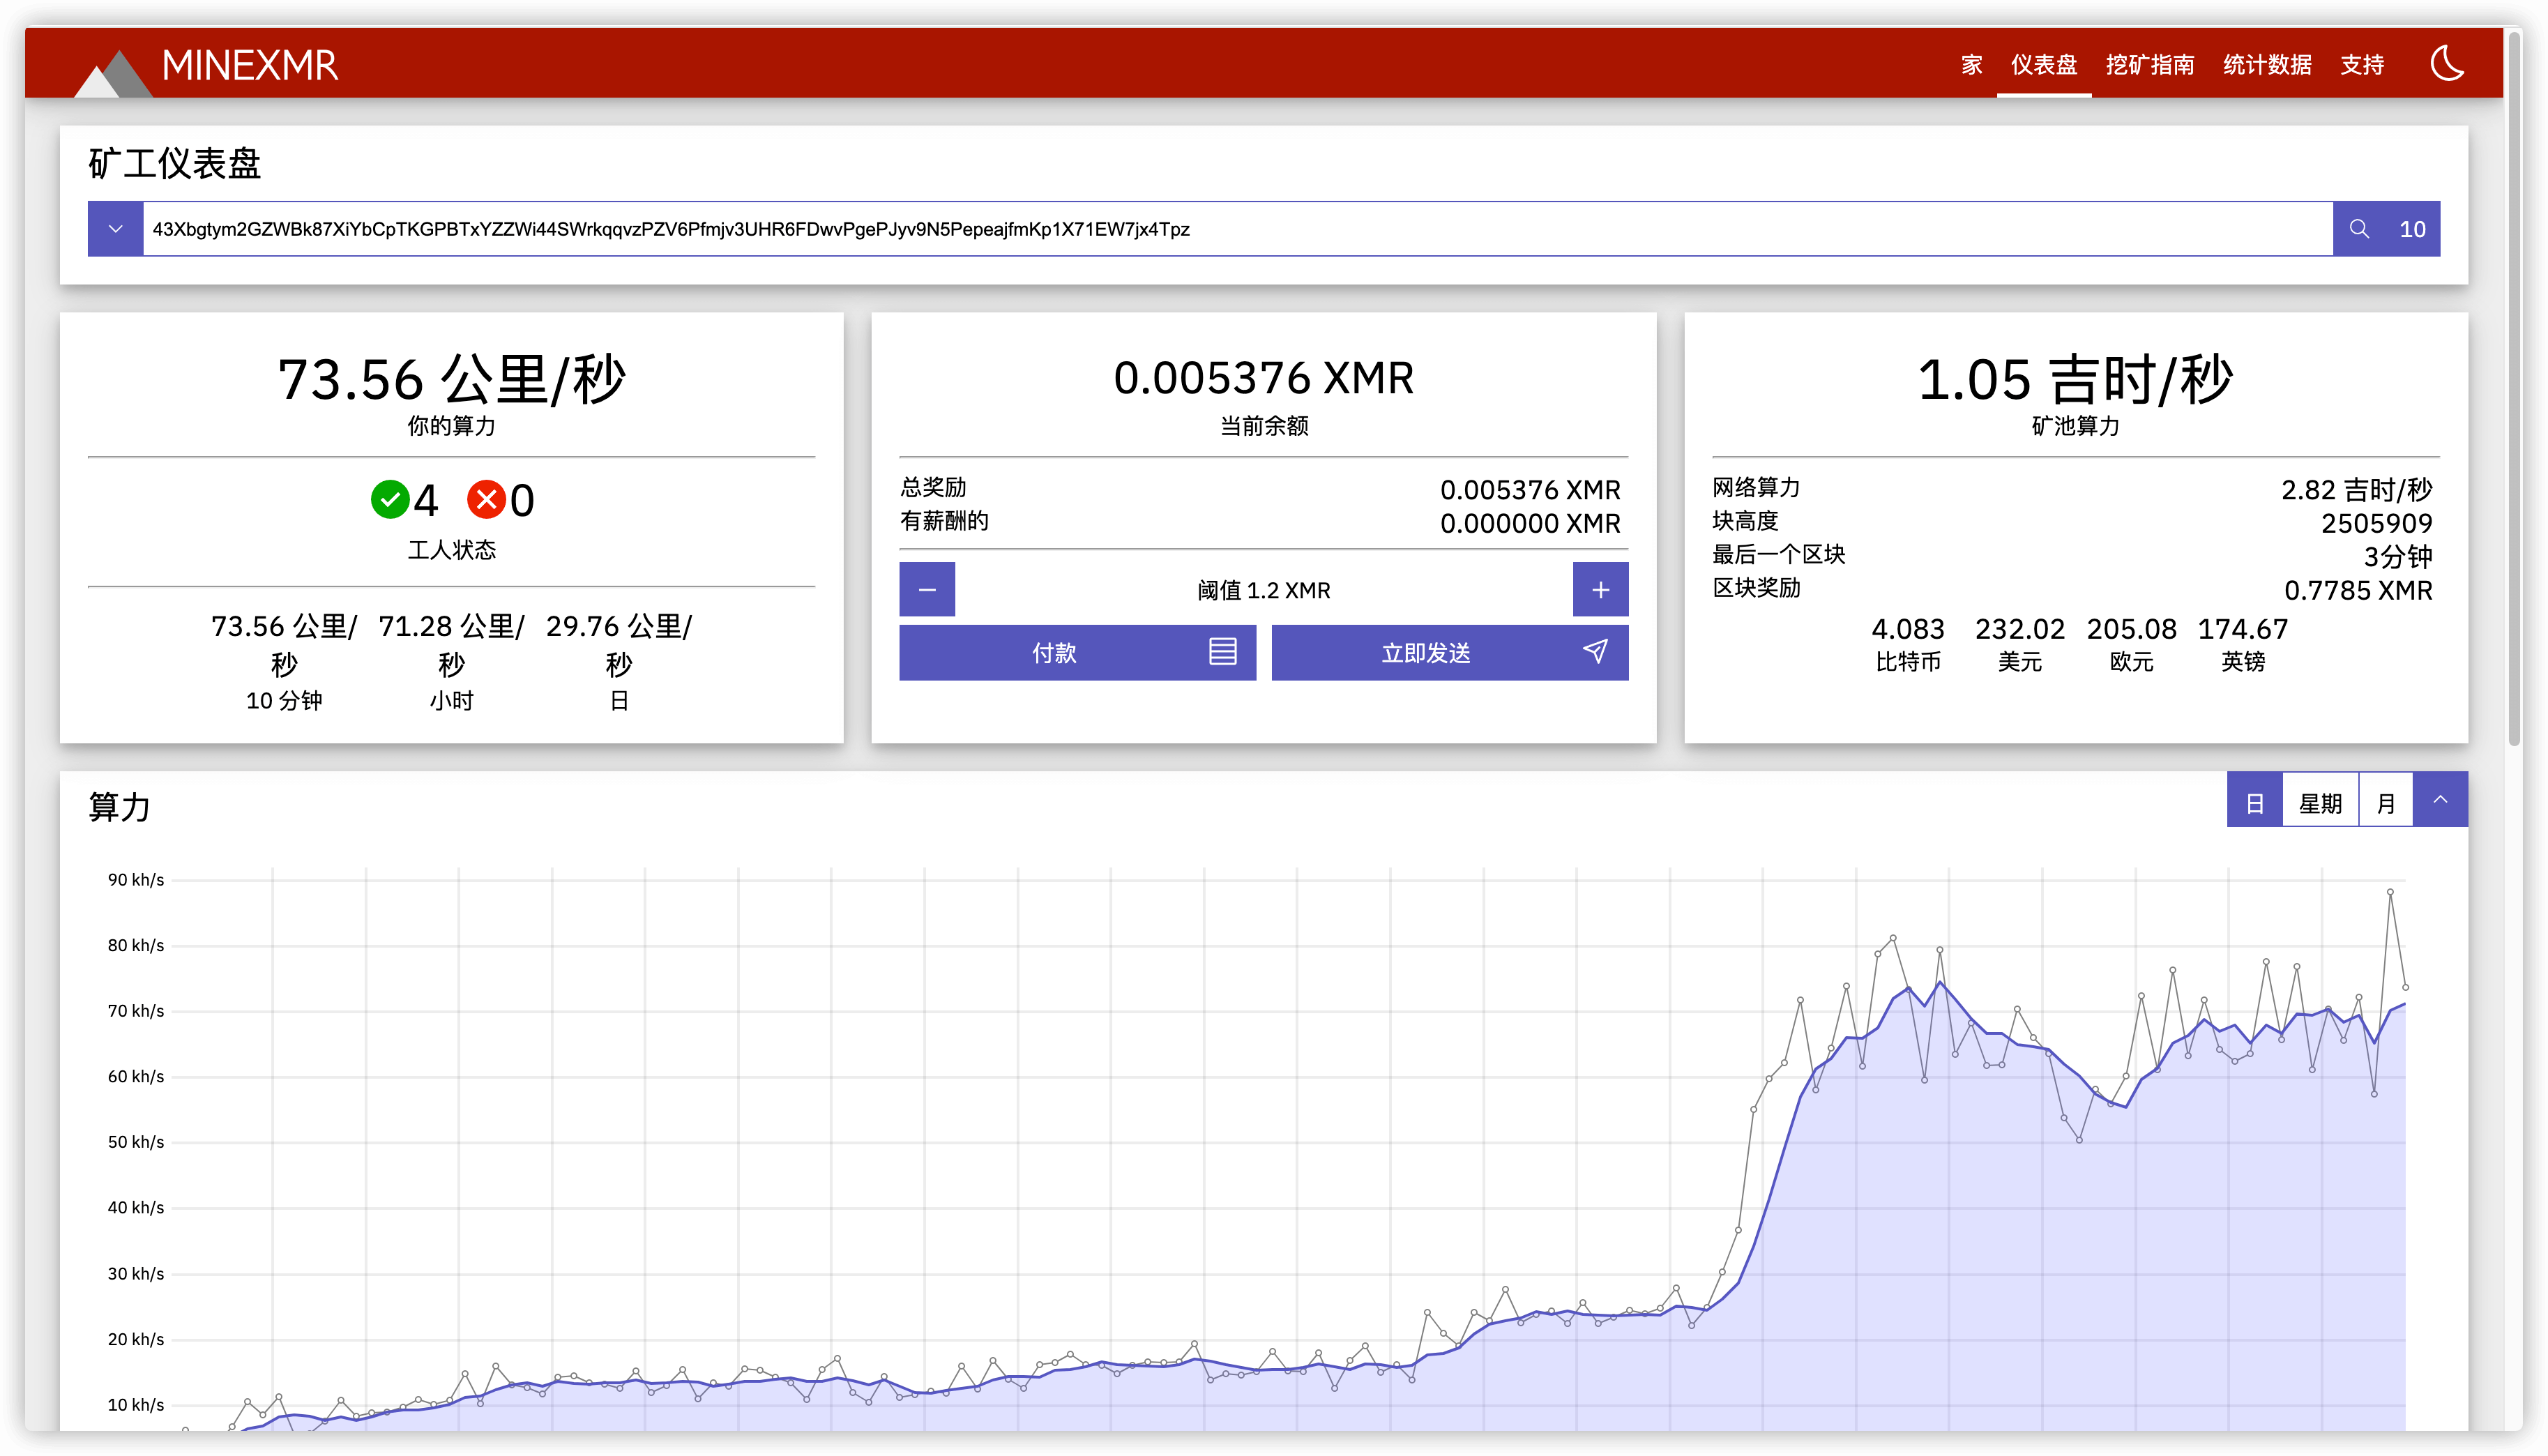
Task: Click the wallet address input field
Action: click(1236, 229)
